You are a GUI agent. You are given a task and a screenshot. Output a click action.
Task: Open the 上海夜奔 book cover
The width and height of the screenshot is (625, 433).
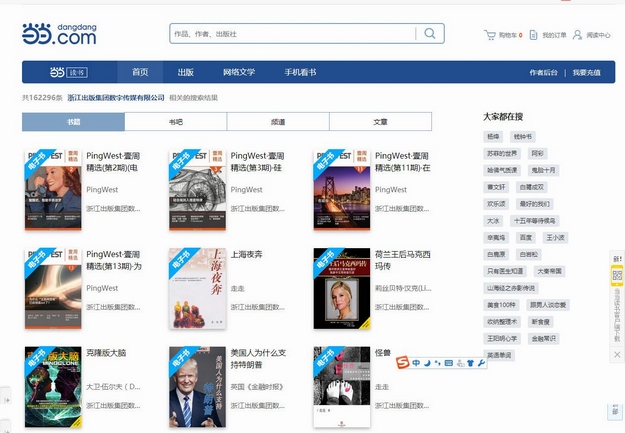(x=197, y=288)
